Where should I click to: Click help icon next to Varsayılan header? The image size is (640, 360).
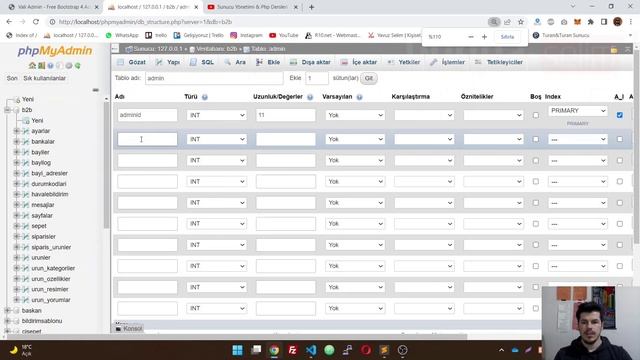pyautogui.click(x=359, y=97)
